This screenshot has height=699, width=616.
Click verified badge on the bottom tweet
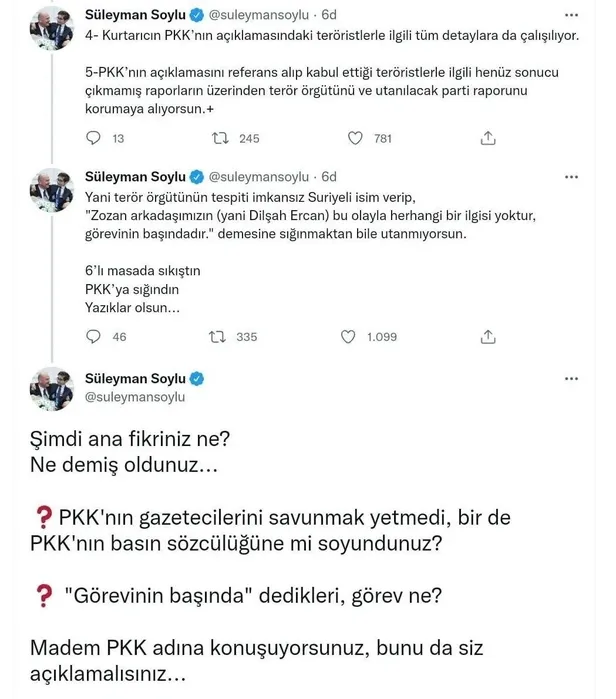(198, 378)
